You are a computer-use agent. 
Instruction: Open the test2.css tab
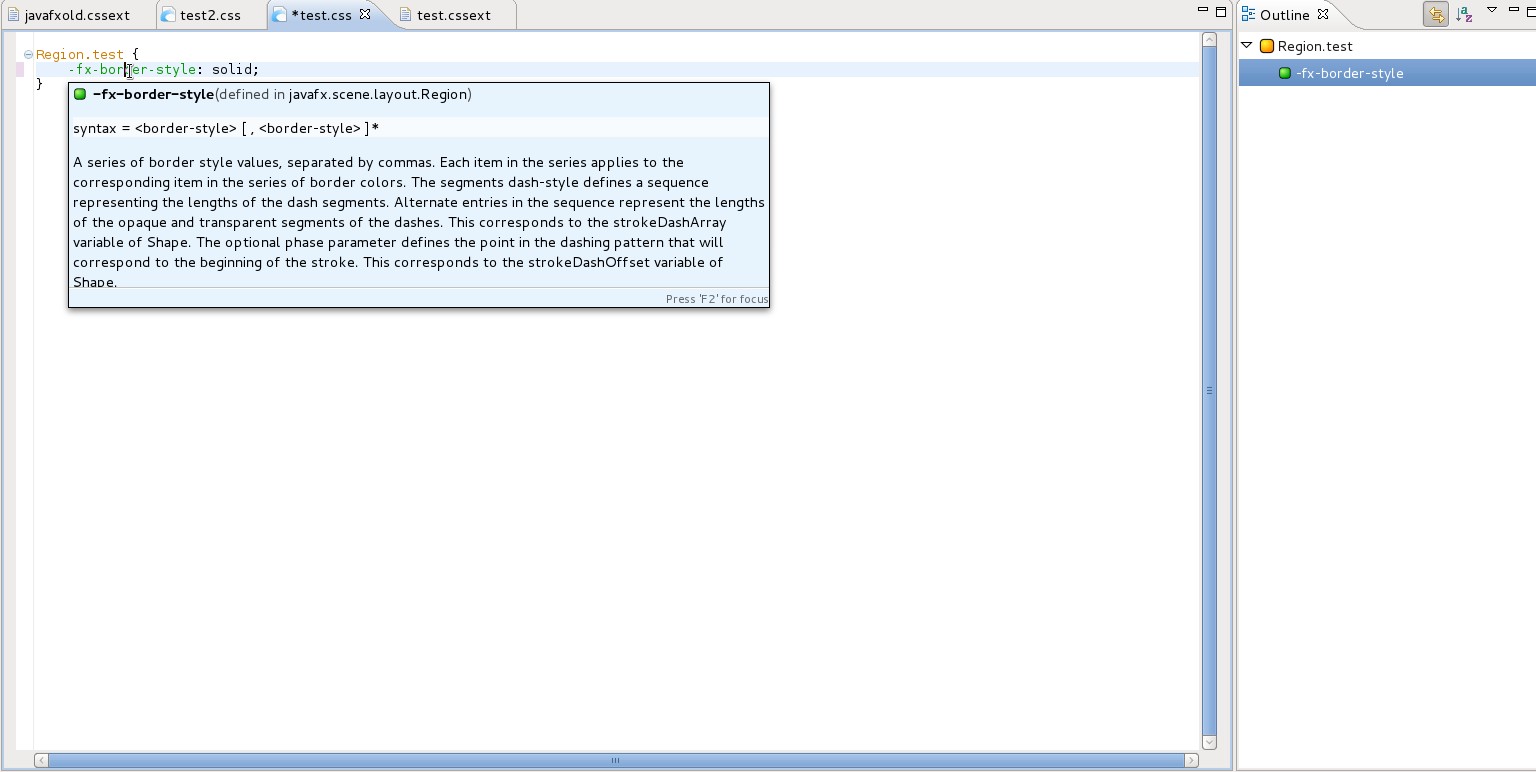[x=210, y=16]
